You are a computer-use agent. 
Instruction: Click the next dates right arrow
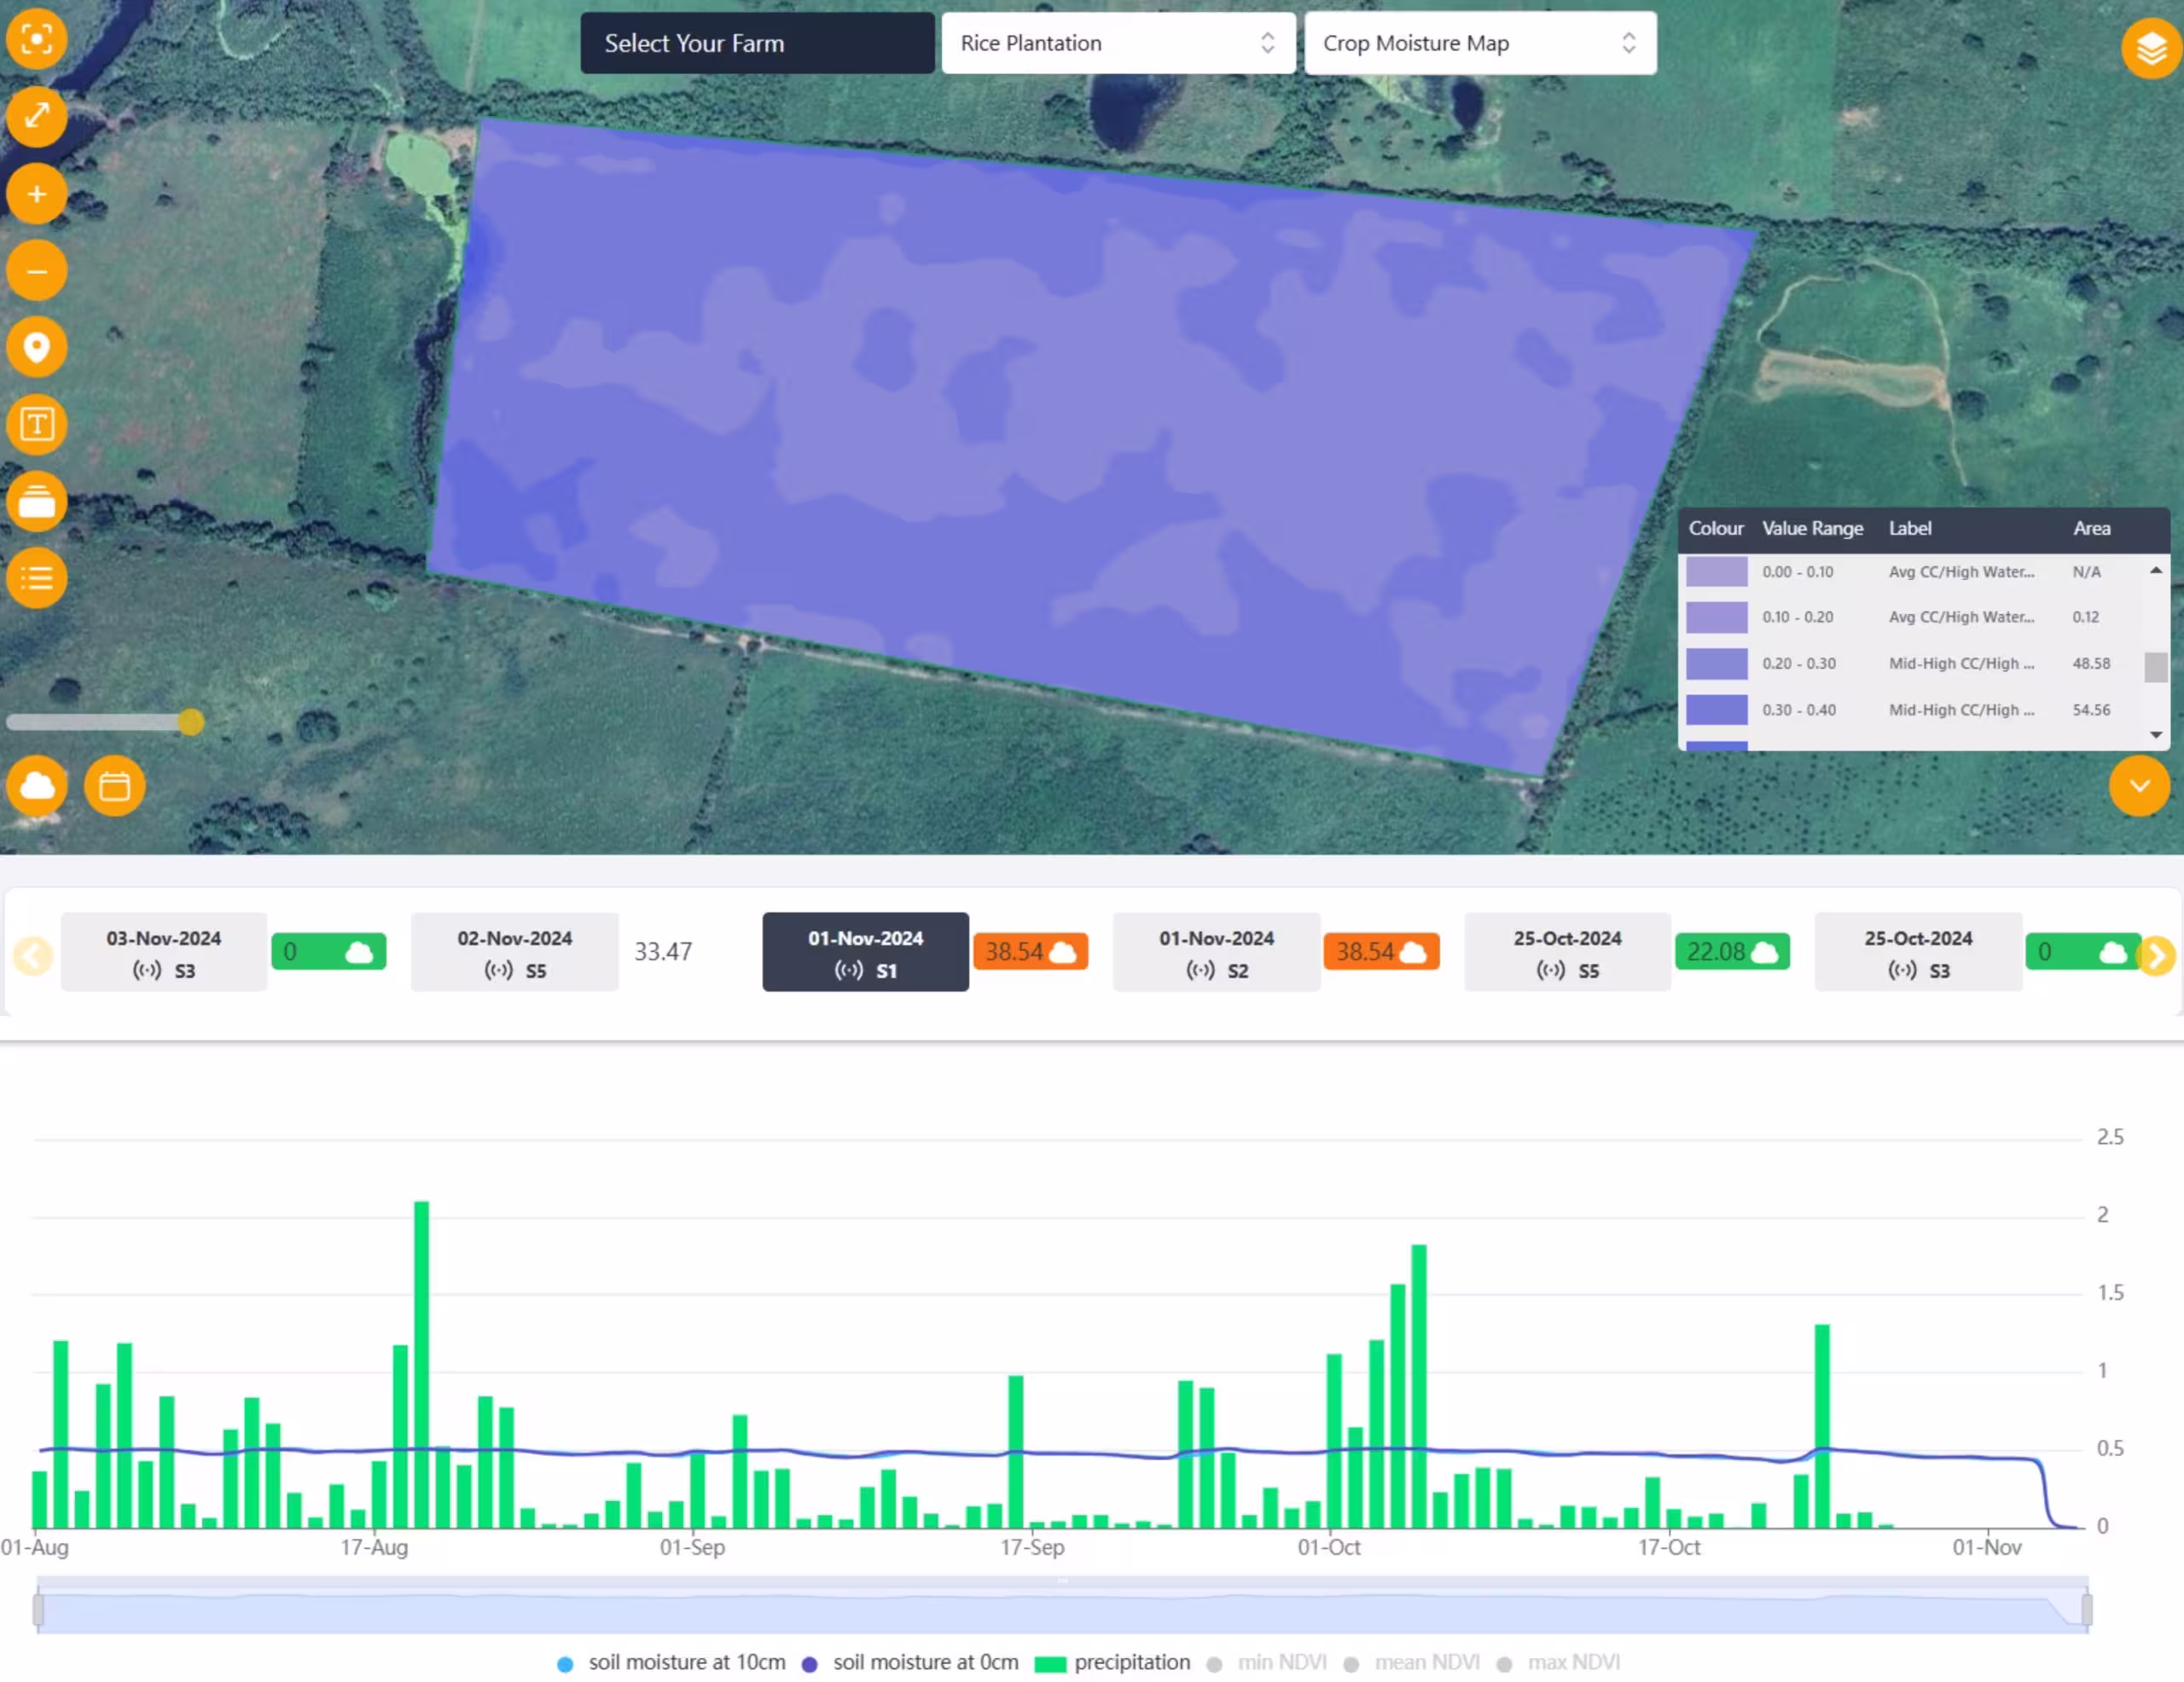pyautogui.click(x=2156, y=955)
